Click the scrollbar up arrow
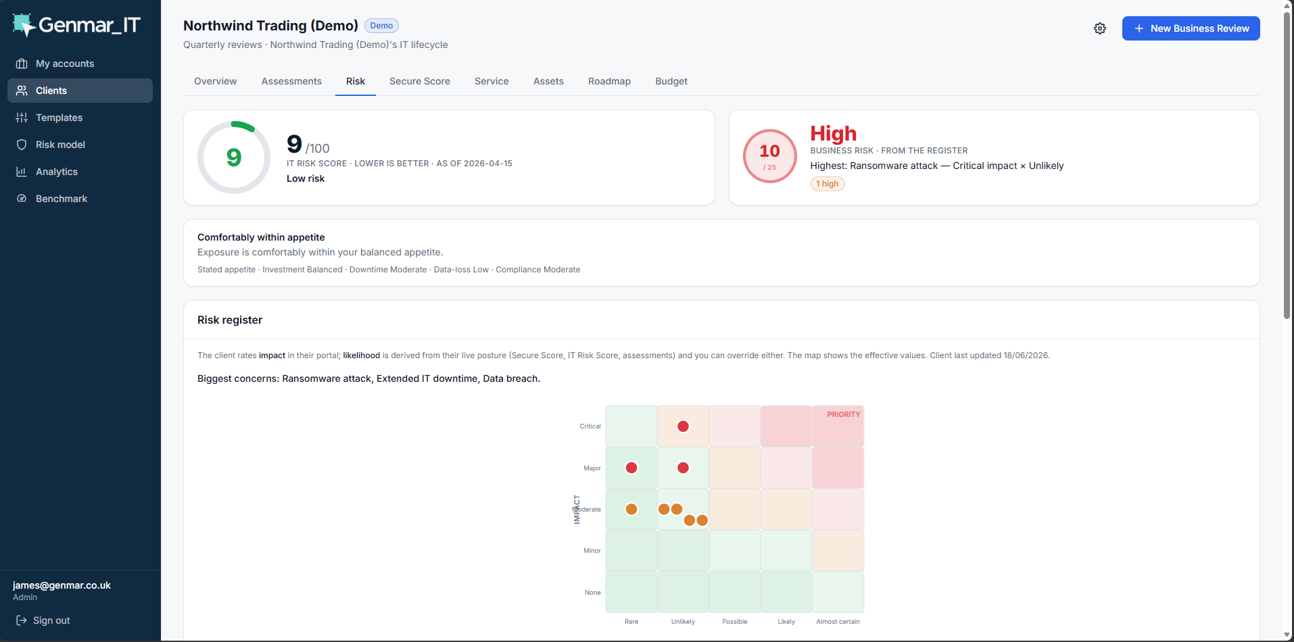Image resolution: width=1294 pixels, height=642 pixels. (1287, 6)
